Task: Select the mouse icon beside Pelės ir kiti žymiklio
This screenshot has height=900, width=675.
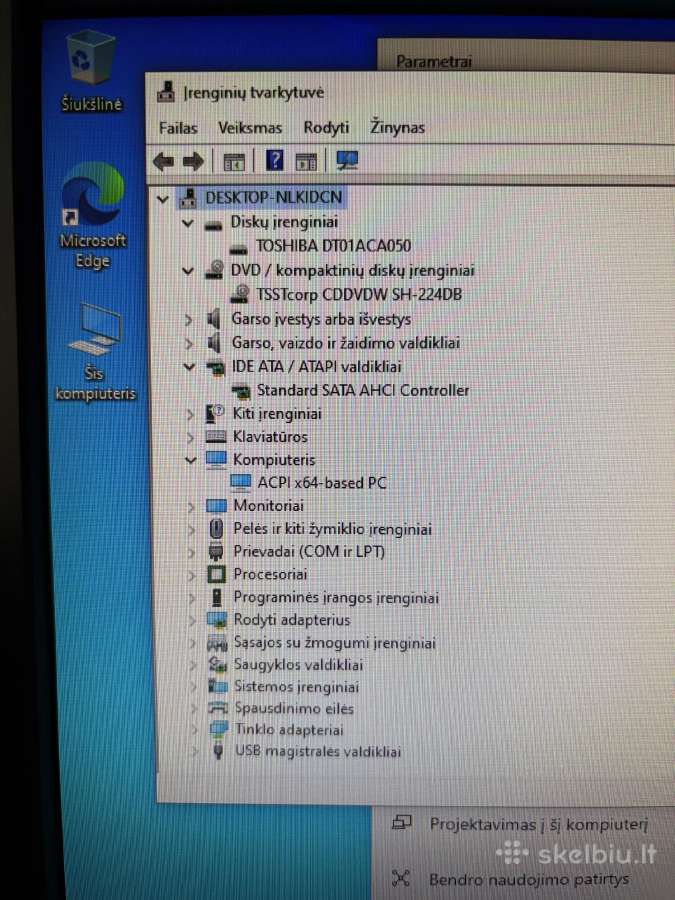Action: click(x=216, y=529)
